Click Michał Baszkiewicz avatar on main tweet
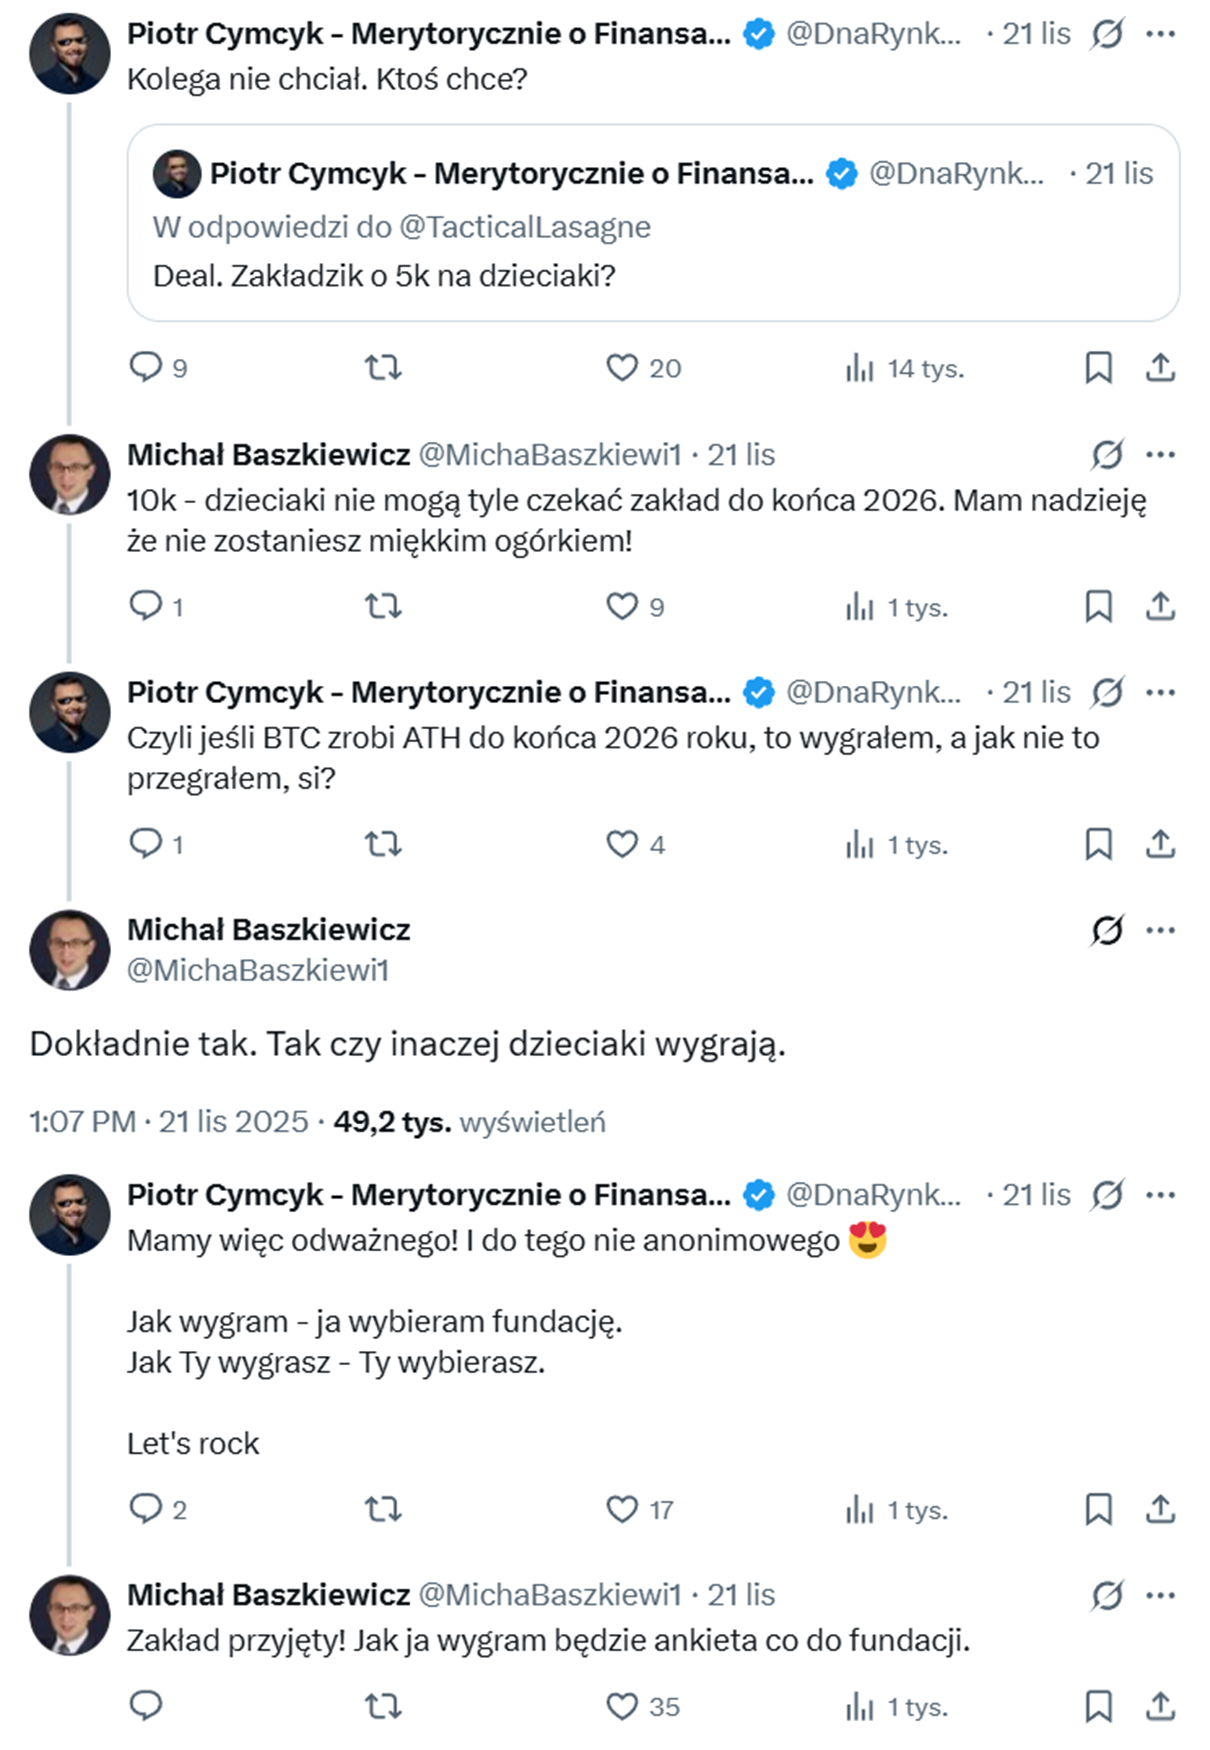Screen dimensions: 1210x1750 tap(70, 950)
